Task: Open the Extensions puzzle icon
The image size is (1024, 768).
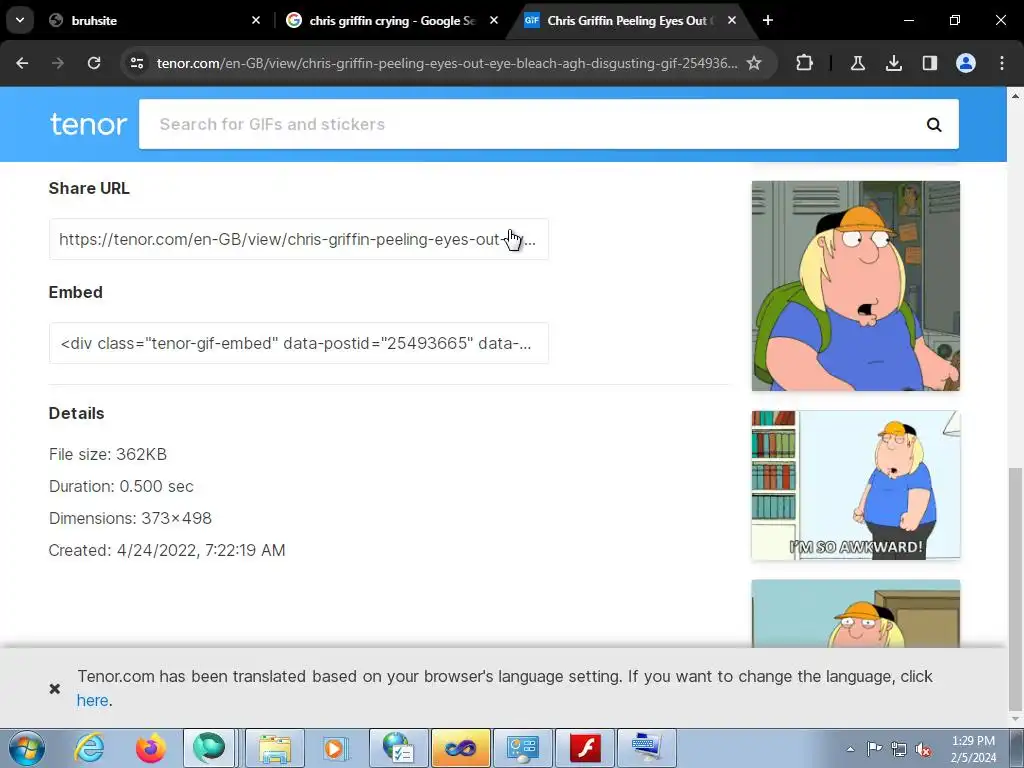Action: (x=805, y=63)
